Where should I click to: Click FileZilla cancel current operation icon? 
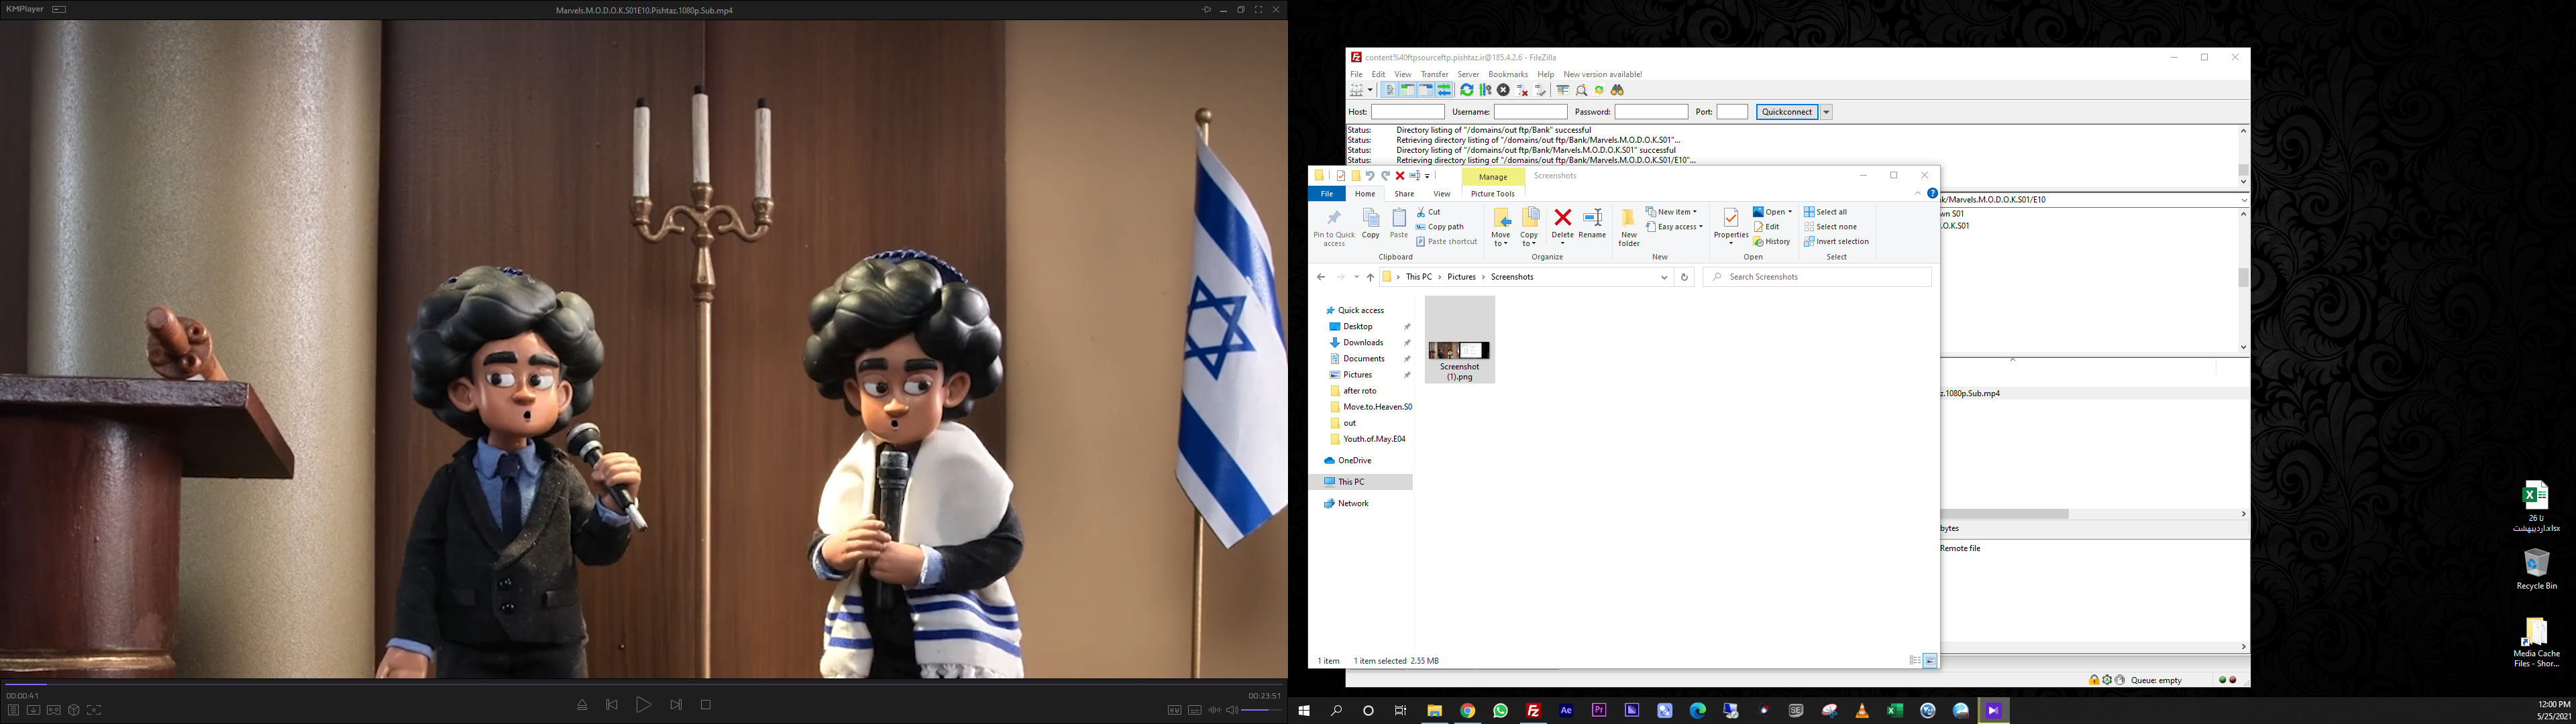point(1503,90)
